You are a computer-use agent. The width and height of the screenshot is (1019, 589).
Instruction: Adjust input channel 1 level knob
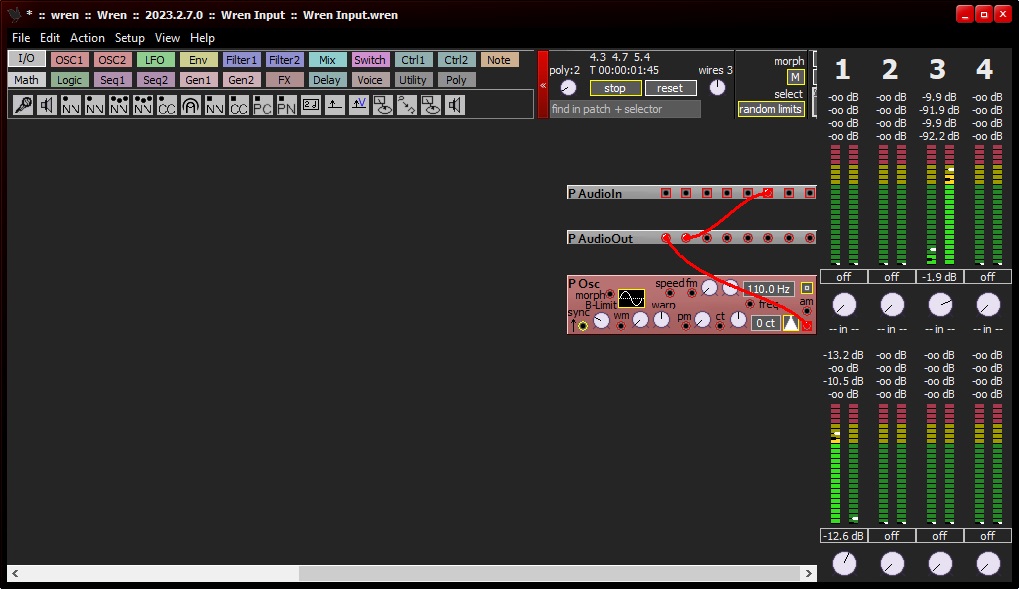(x=844, y=564)
